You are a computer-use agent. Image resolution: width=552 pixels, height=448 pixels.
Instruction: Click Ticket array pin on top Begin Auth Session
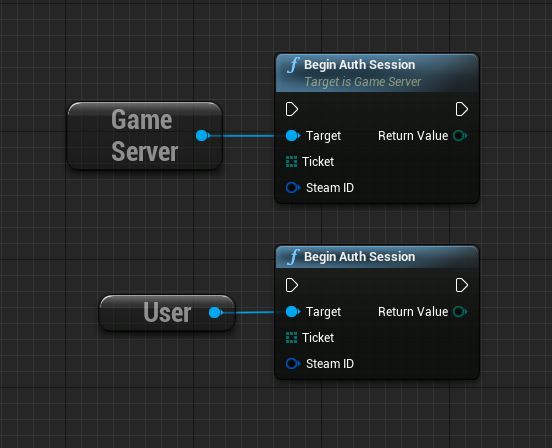click(291, 162)
